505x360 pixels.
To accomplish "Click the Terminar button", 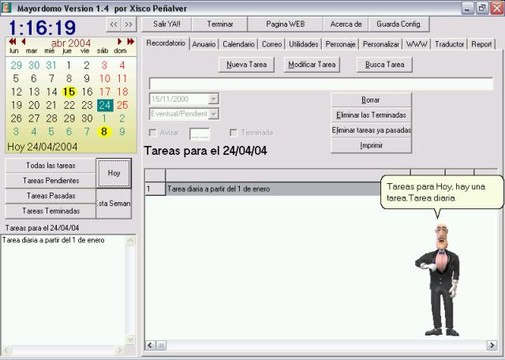I will [x=220, y=24].
